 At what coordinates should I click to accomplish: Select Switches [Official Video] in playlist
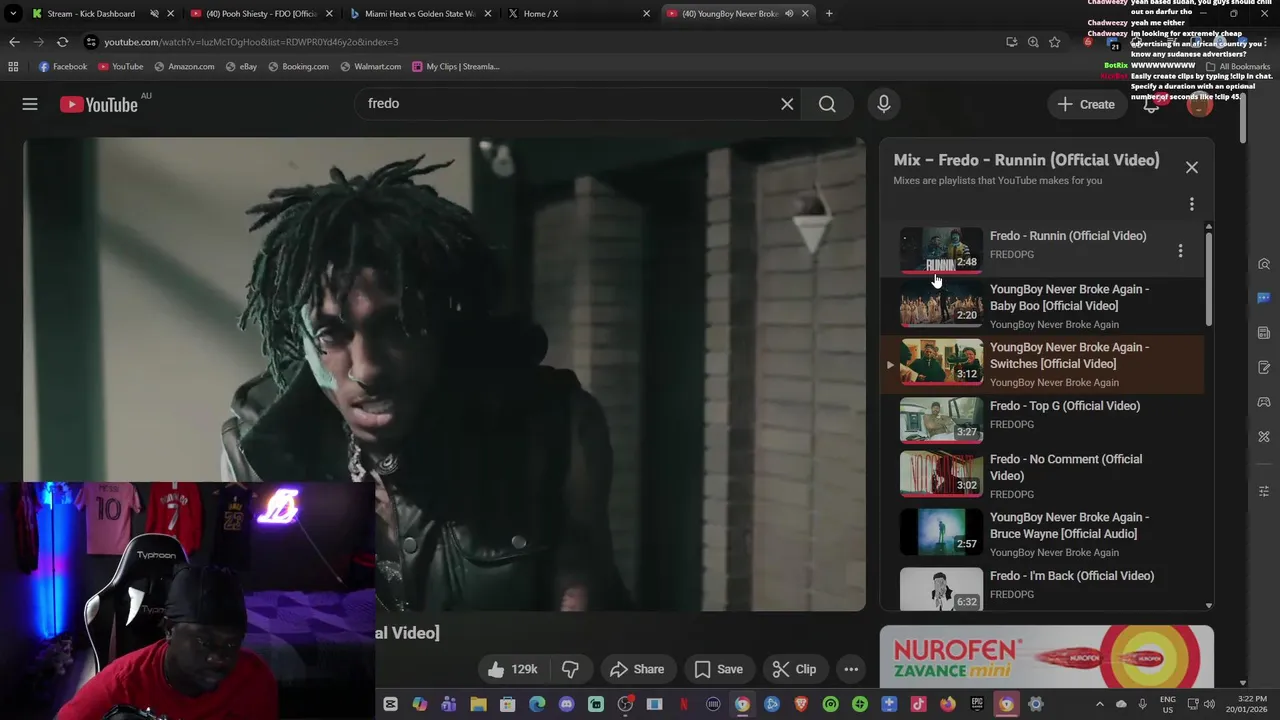tap(1040, 364)
